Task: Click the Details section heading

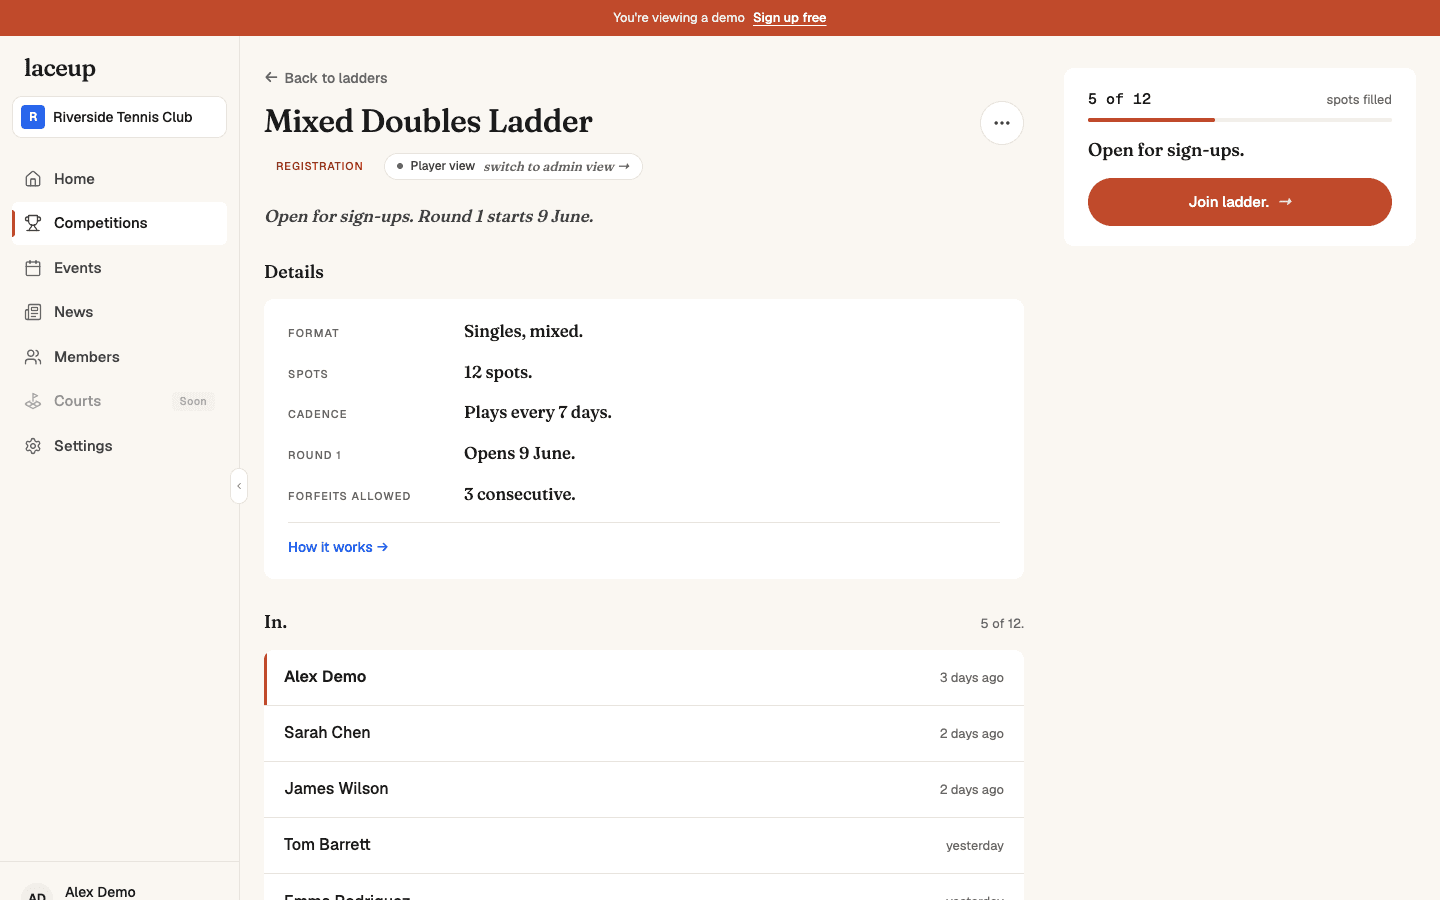Action: 294,272
